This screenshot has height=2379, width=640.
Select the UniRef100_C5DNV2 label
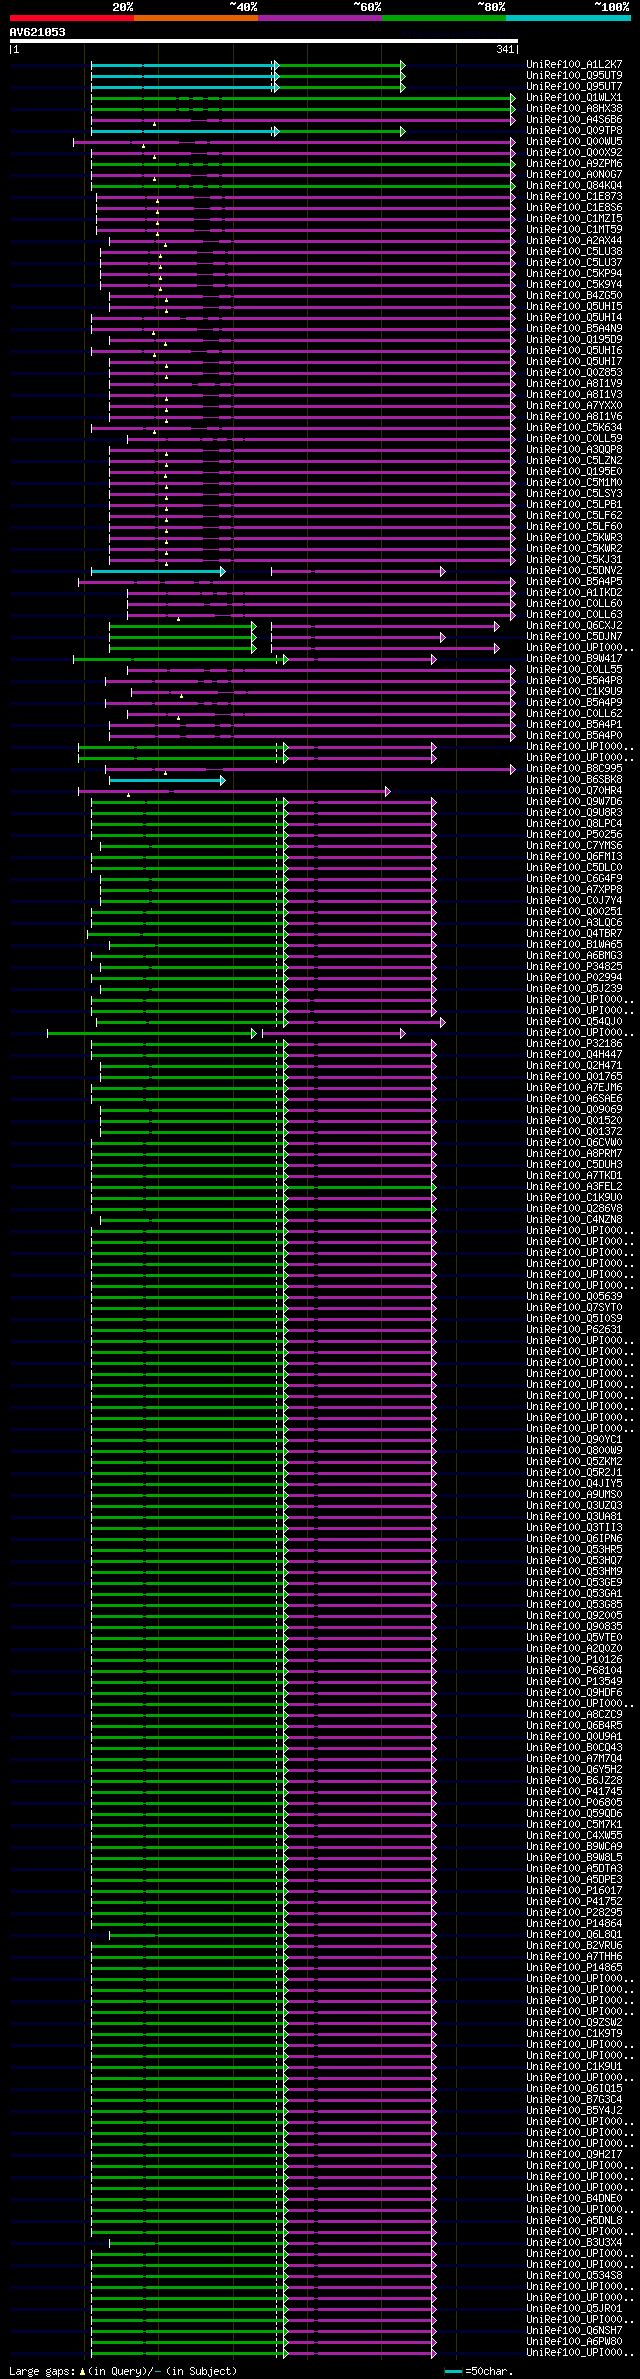pyautogui.click(x=574, y=571)
